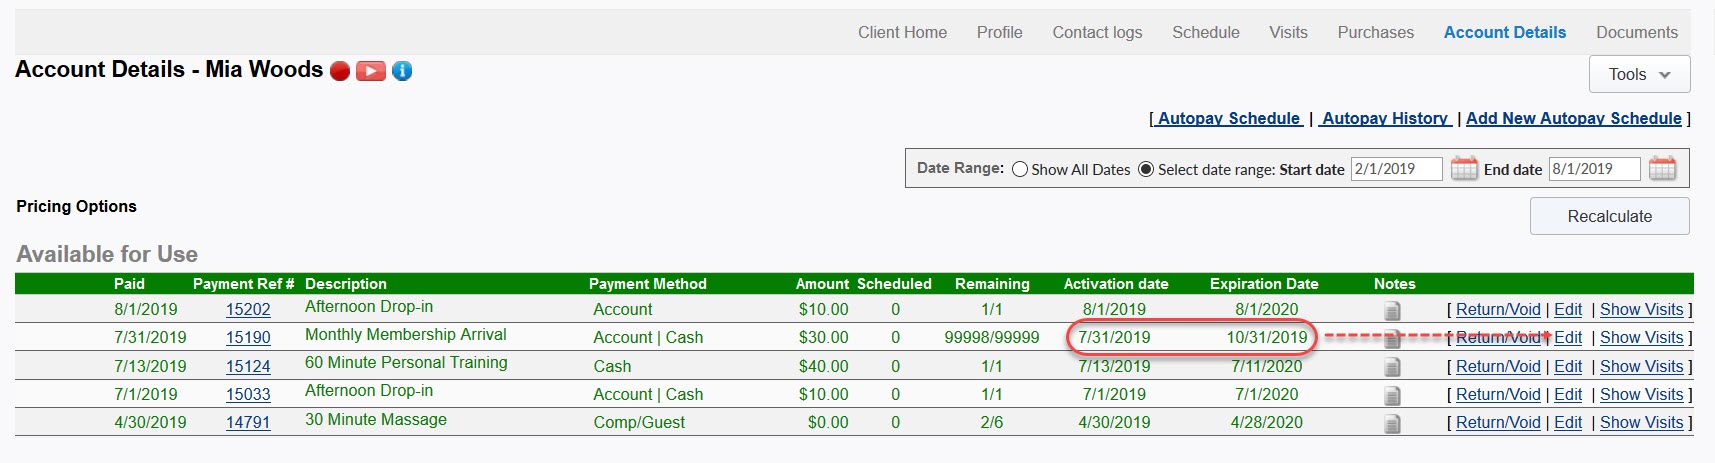Open calendar picker for End date
Viewport: 1715px width, 463px height.
(x=1662, y=169)
